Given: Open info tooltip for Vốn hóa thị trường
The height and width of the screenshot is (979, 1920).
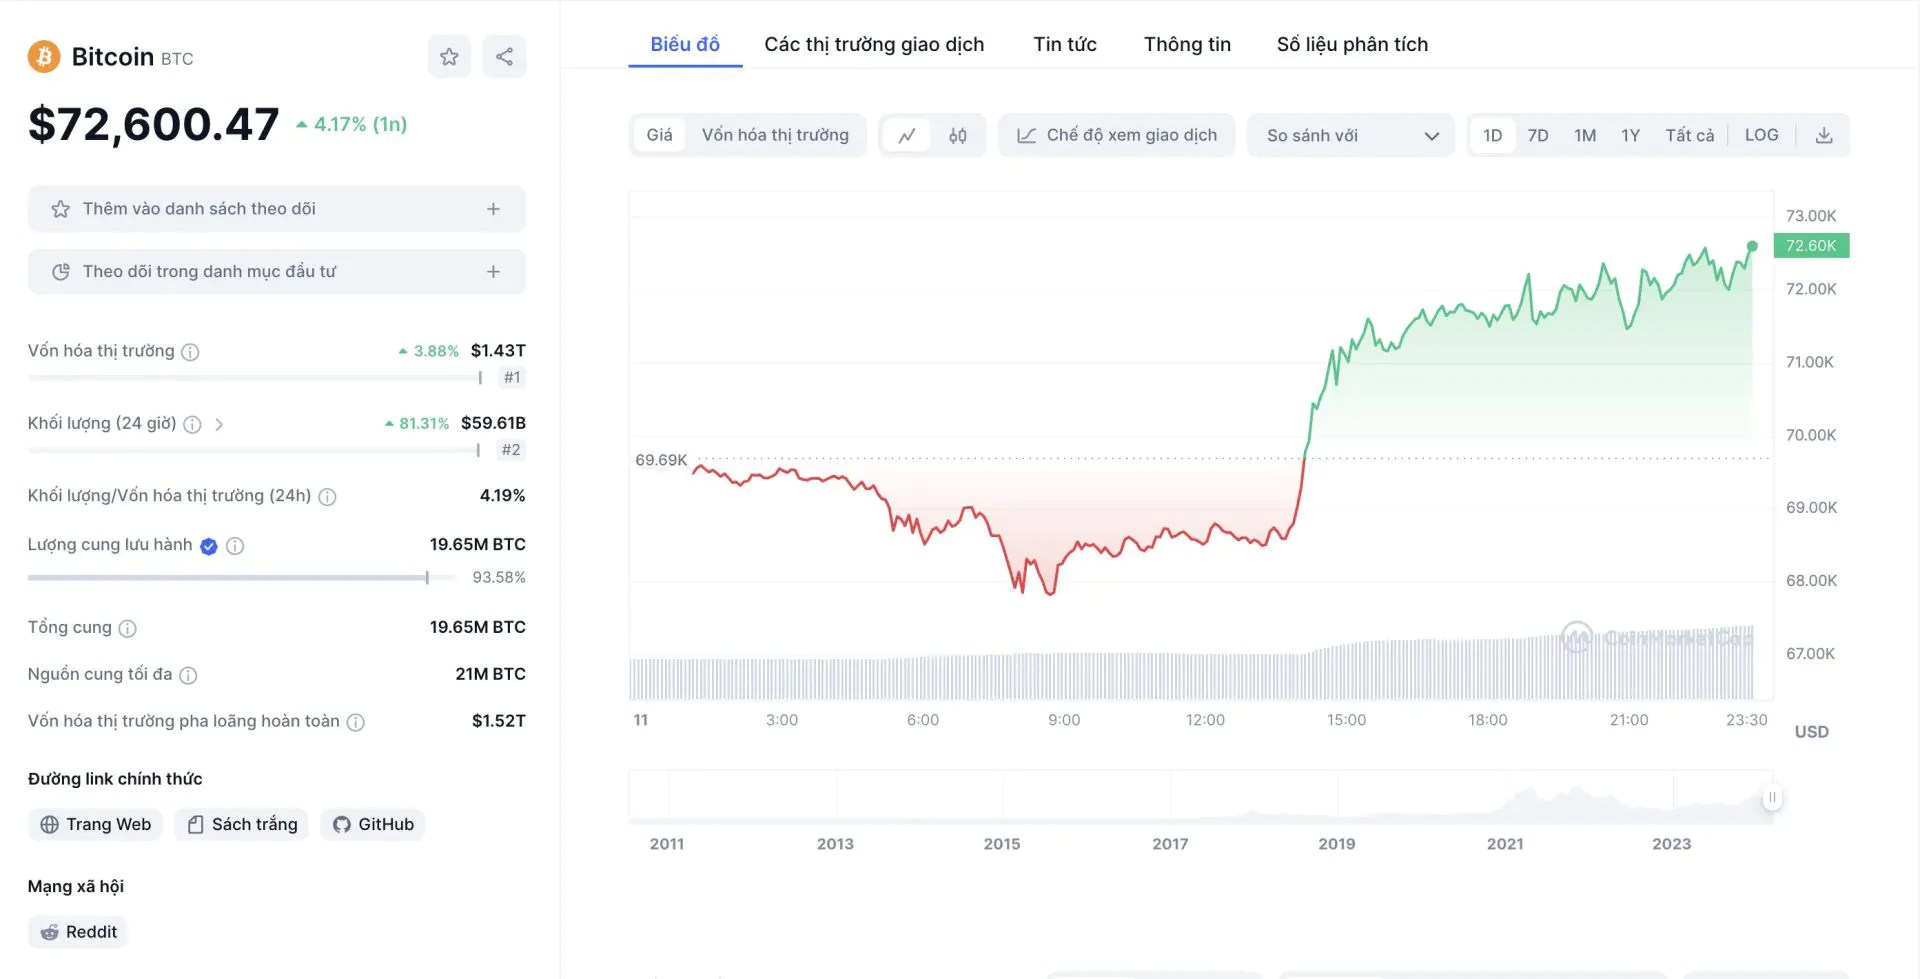Looking at the screenshot, I should [190, 352].
